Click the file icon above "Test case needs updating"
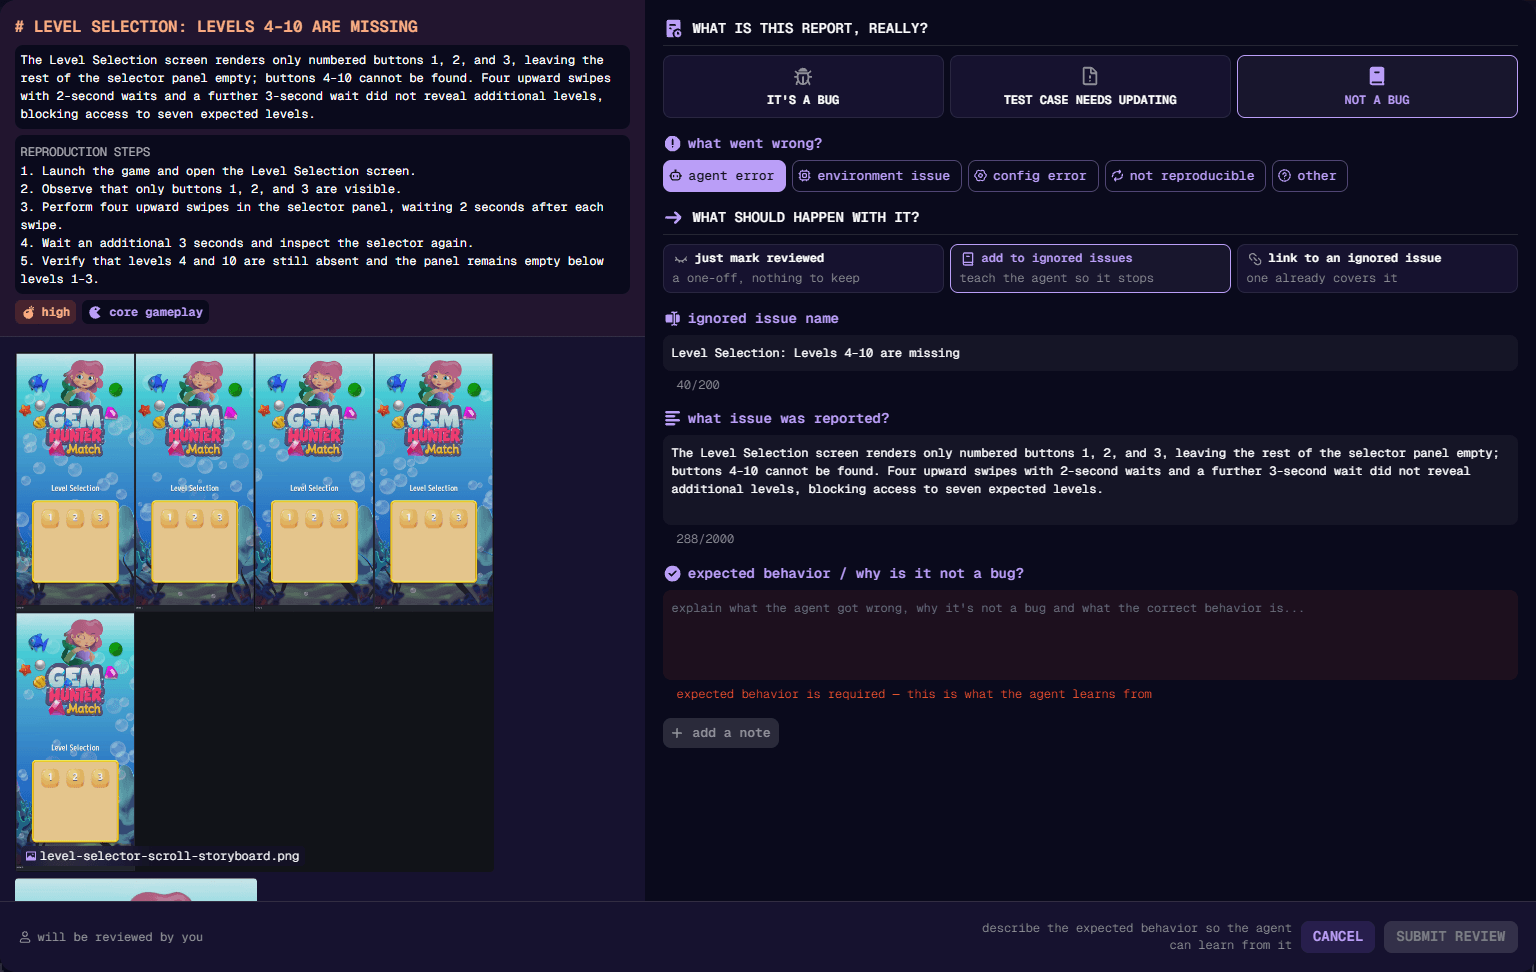 click(1090, 76)
